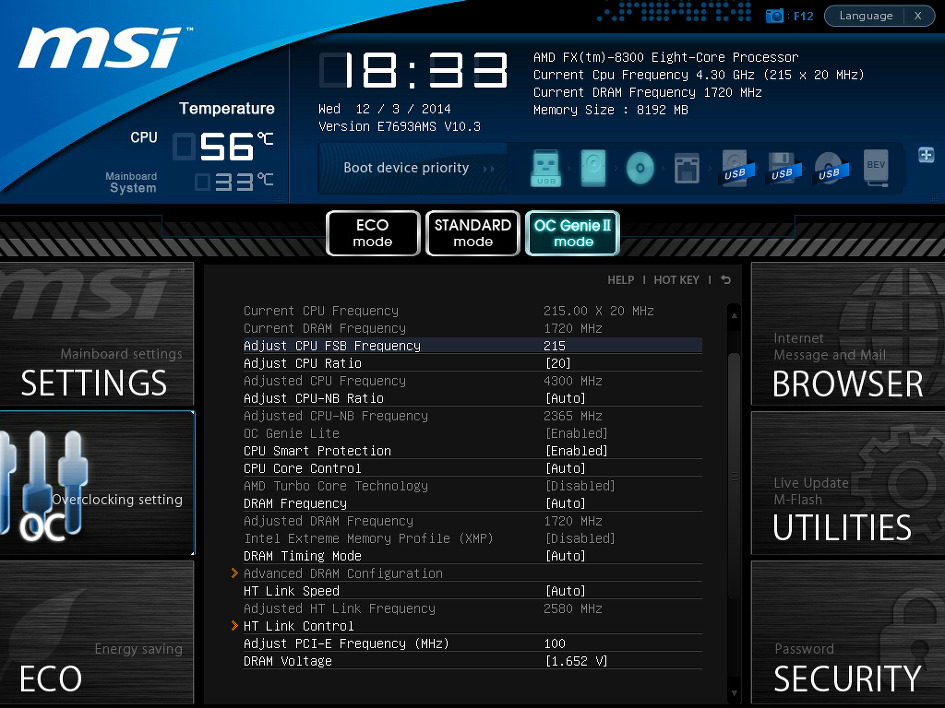Expand Advanced DRAM Configuration submenu
The image size is (945, 708).
tap(343, 574)
